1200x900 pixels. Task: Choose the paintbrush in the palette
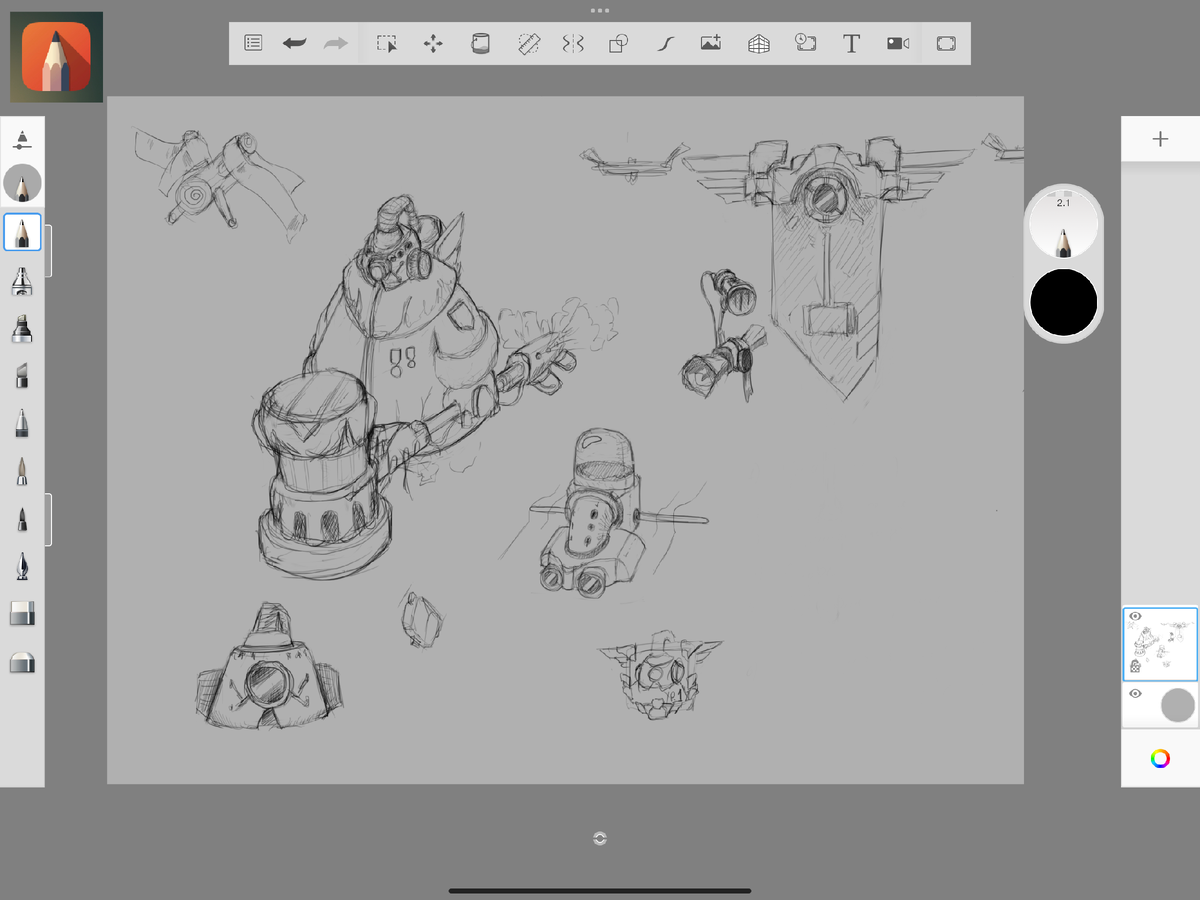pos(22,470)
